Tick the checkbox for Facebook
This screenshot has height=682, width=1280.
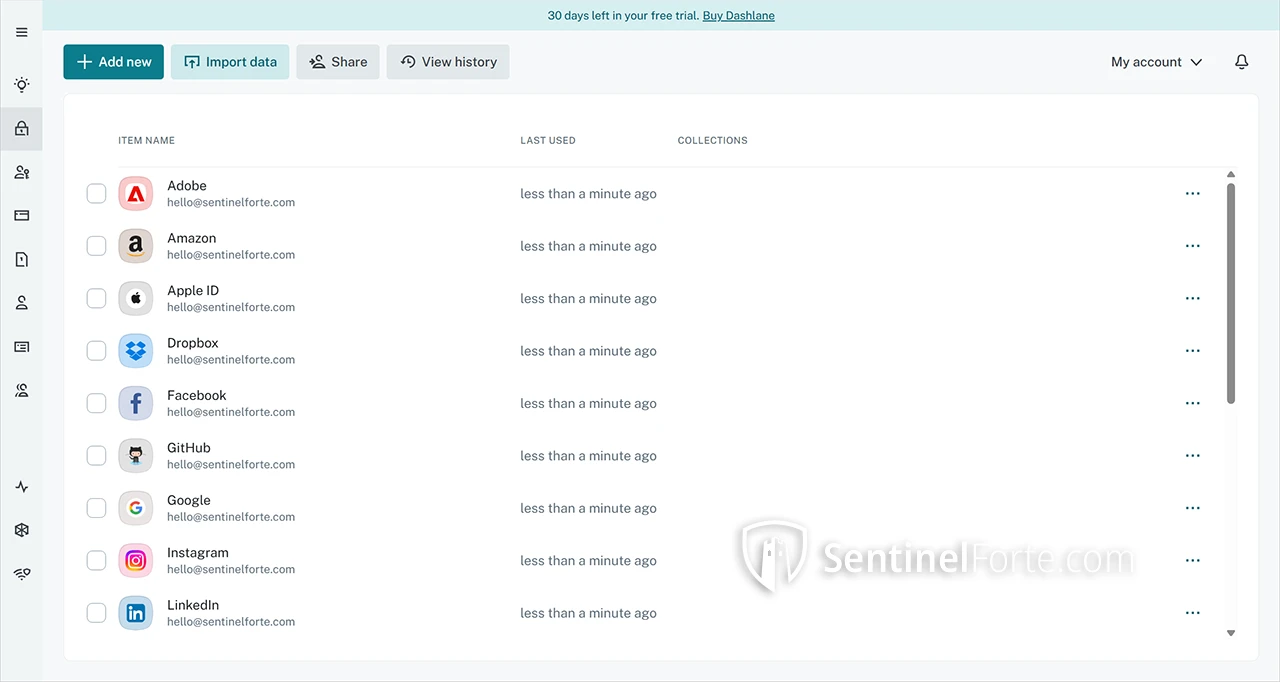pos(96,403)
